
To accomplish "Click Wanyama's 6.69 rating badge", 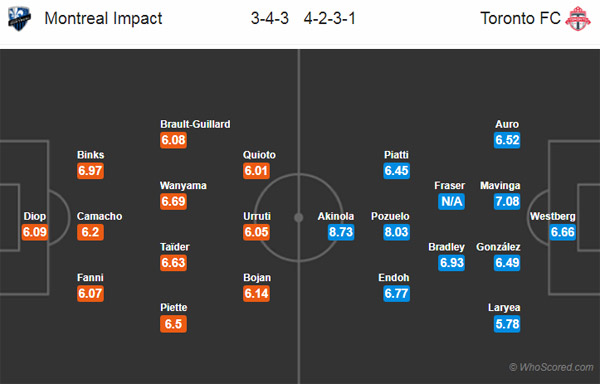I will click(173, 202).
